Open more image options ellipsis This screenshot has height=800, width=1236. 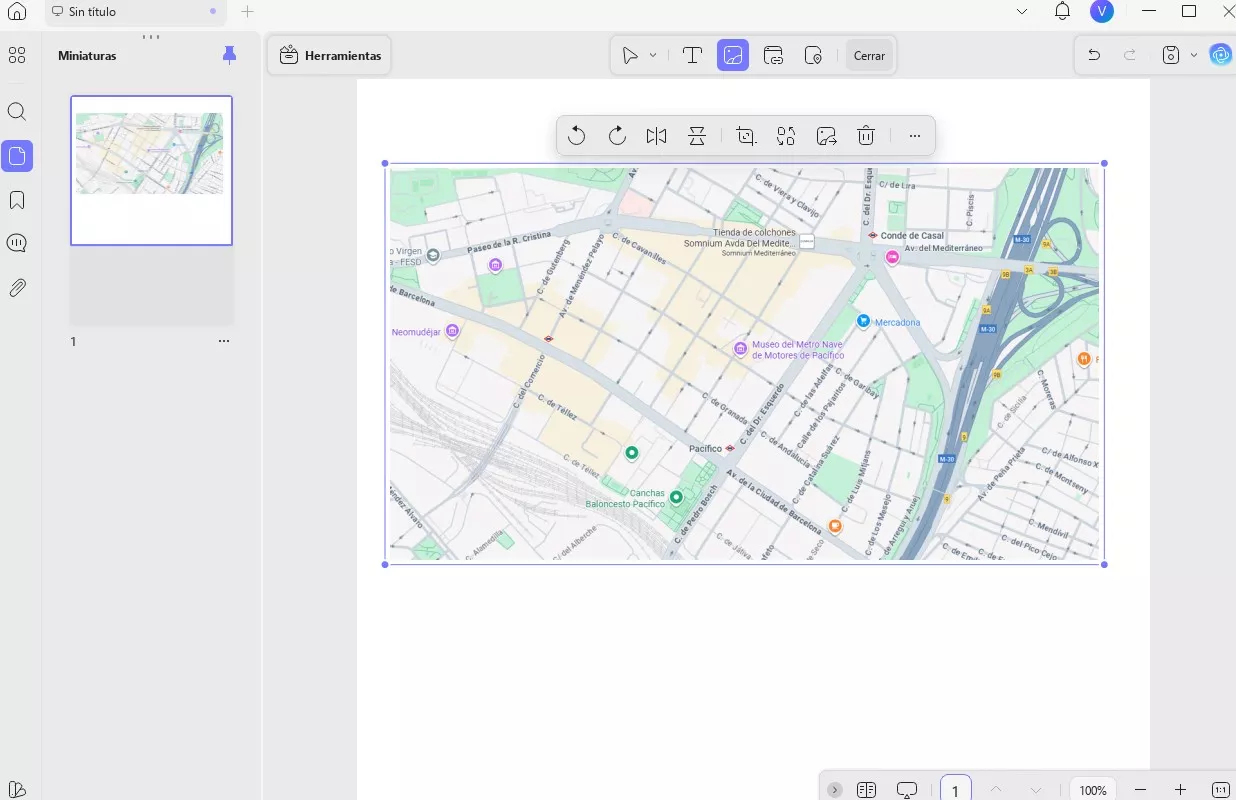tap(915, 136)
